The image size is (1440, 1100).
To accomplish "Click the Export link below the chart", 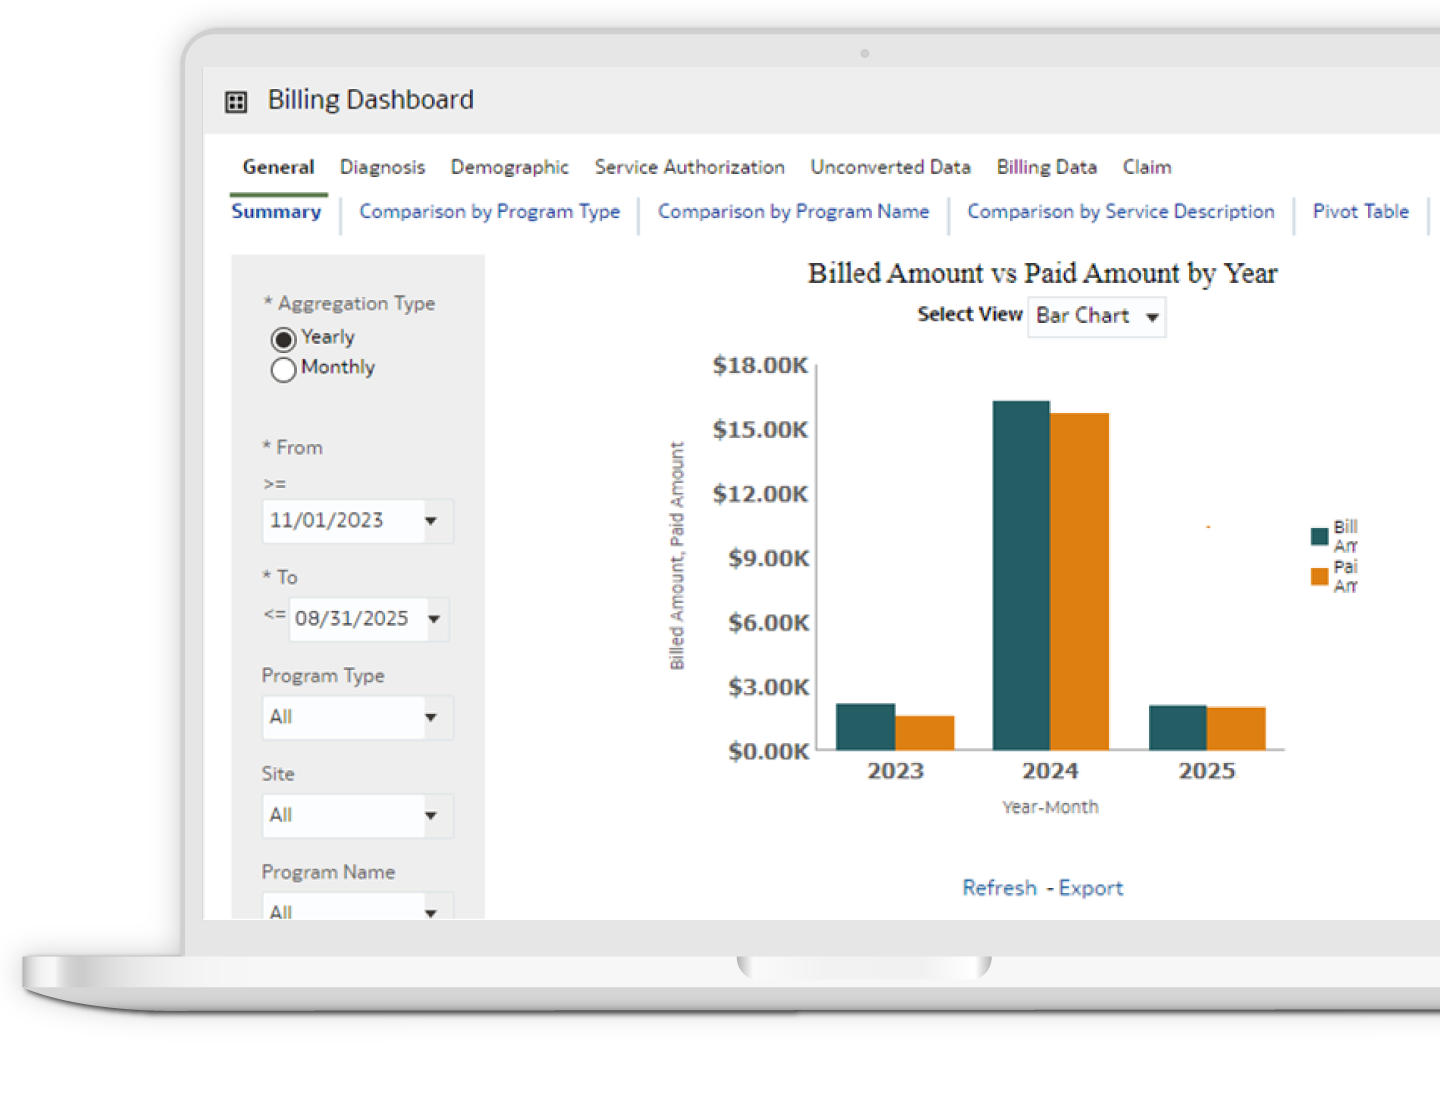I will click(1090, 888).
